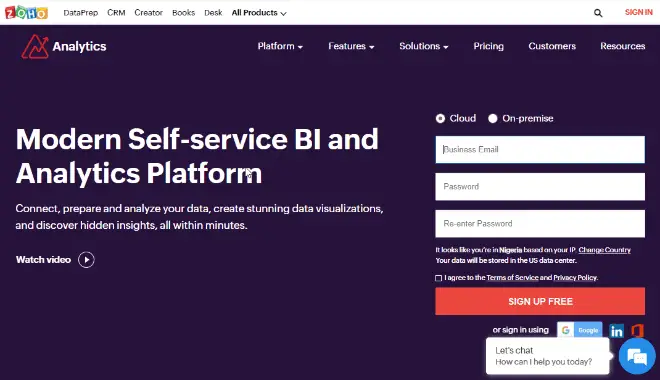The image size is (660, 380).
Task: Expand the Platform menu
Action: [x=280, y=46]
